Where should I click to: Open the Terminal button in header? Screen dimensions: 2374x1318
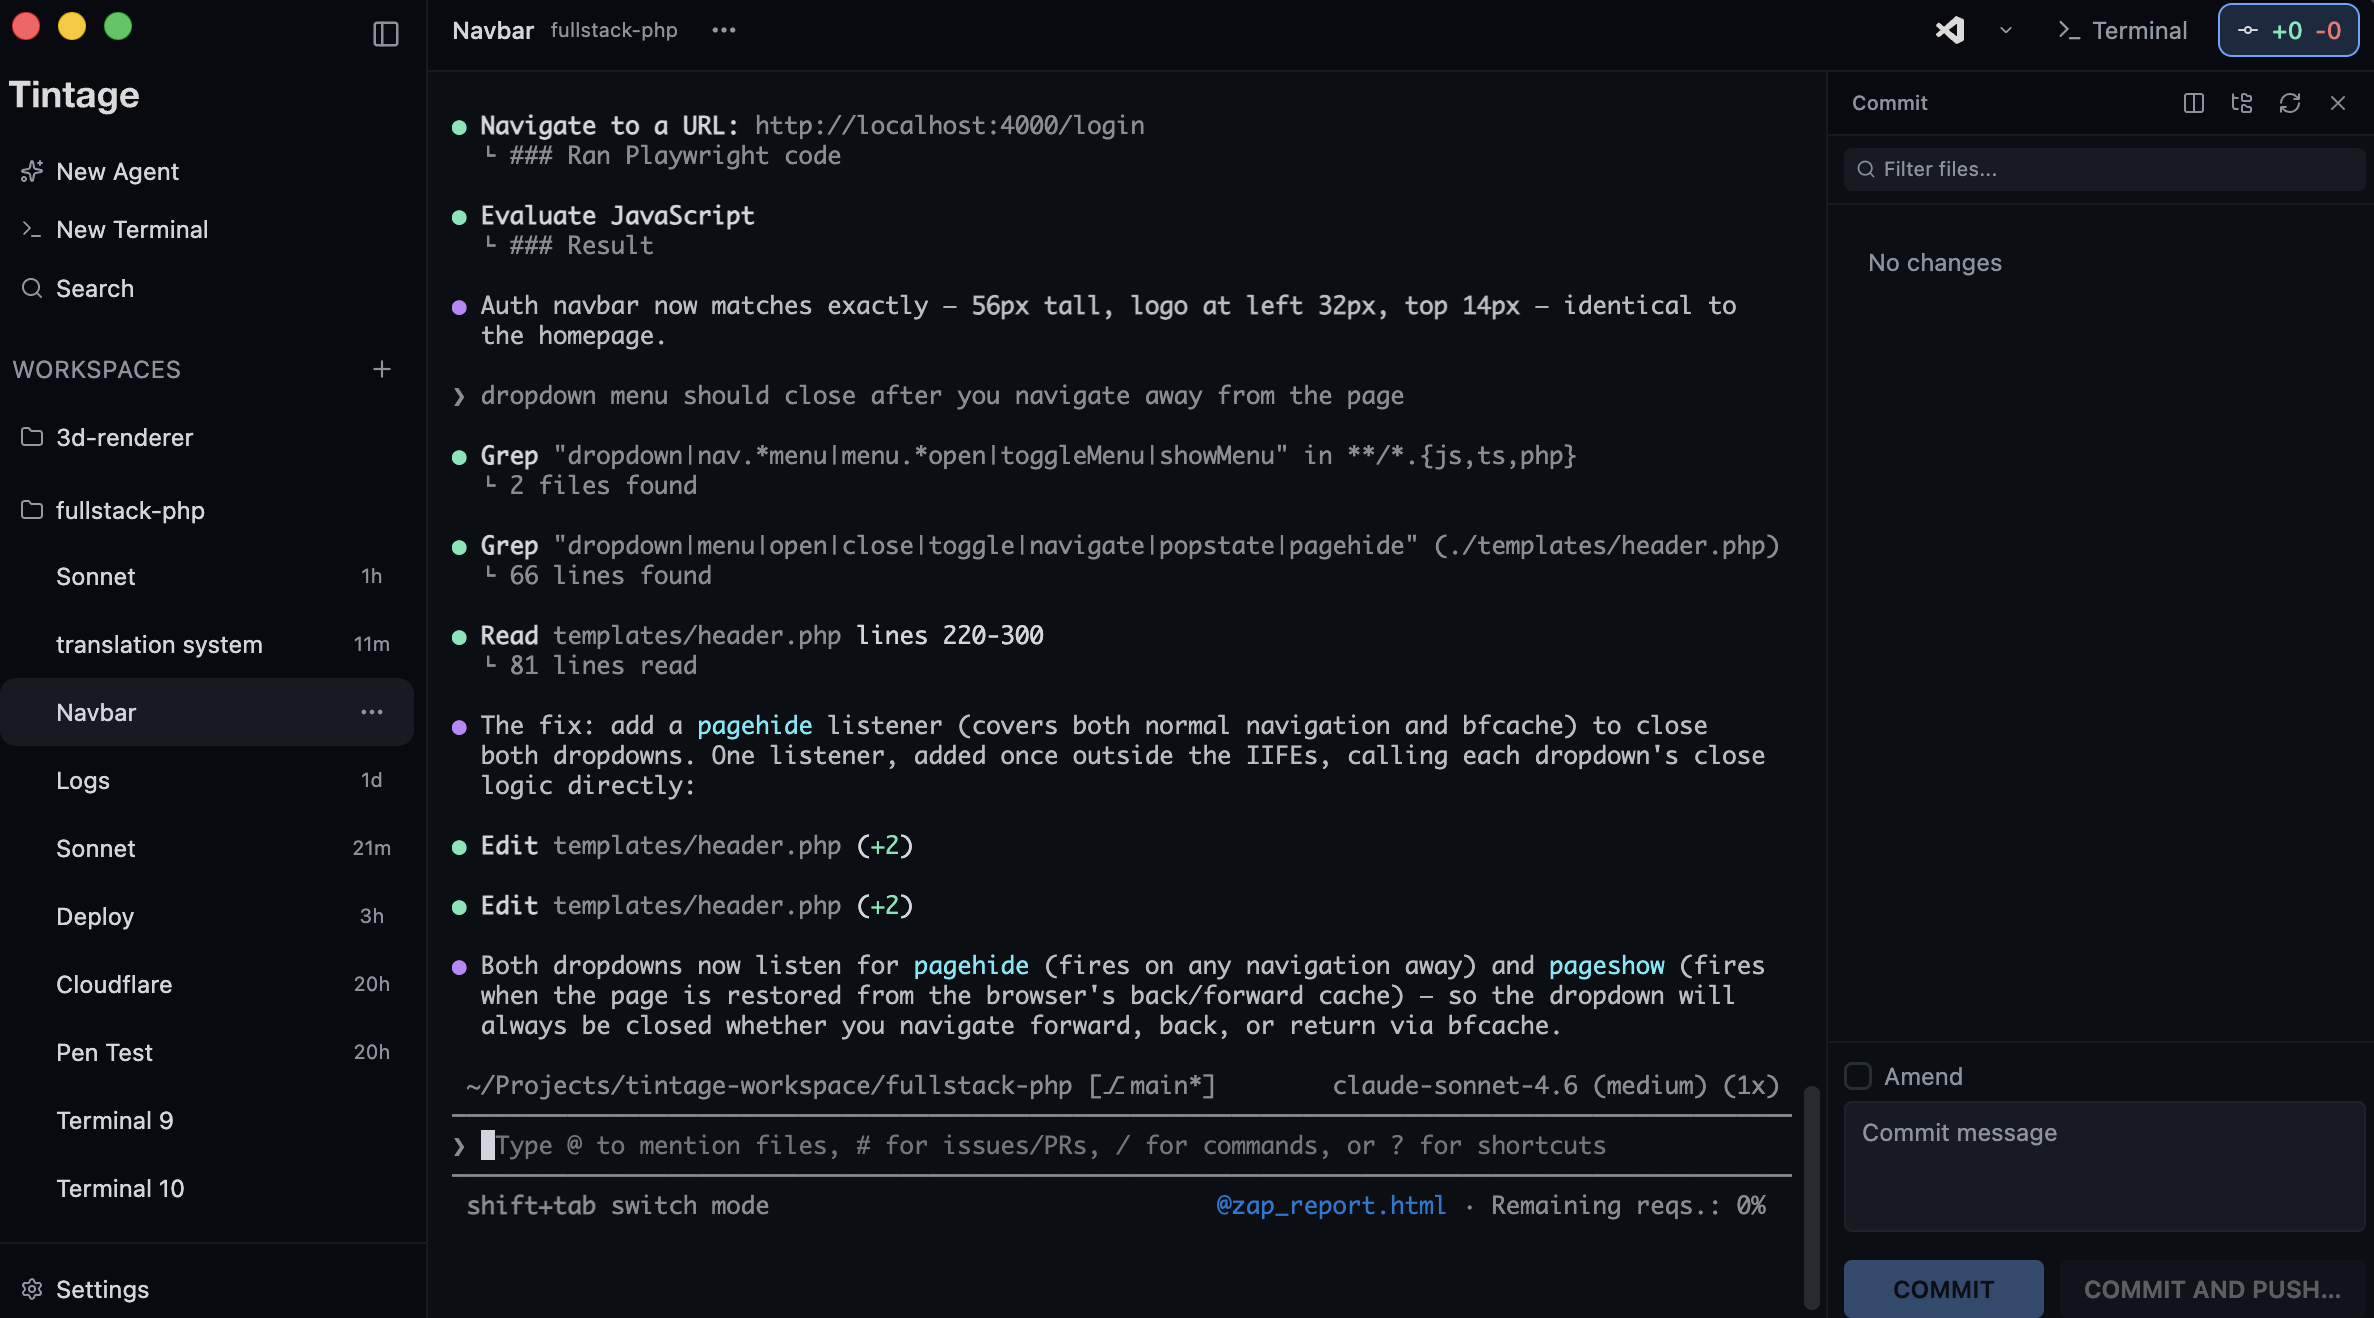[x=2122, y=30]
